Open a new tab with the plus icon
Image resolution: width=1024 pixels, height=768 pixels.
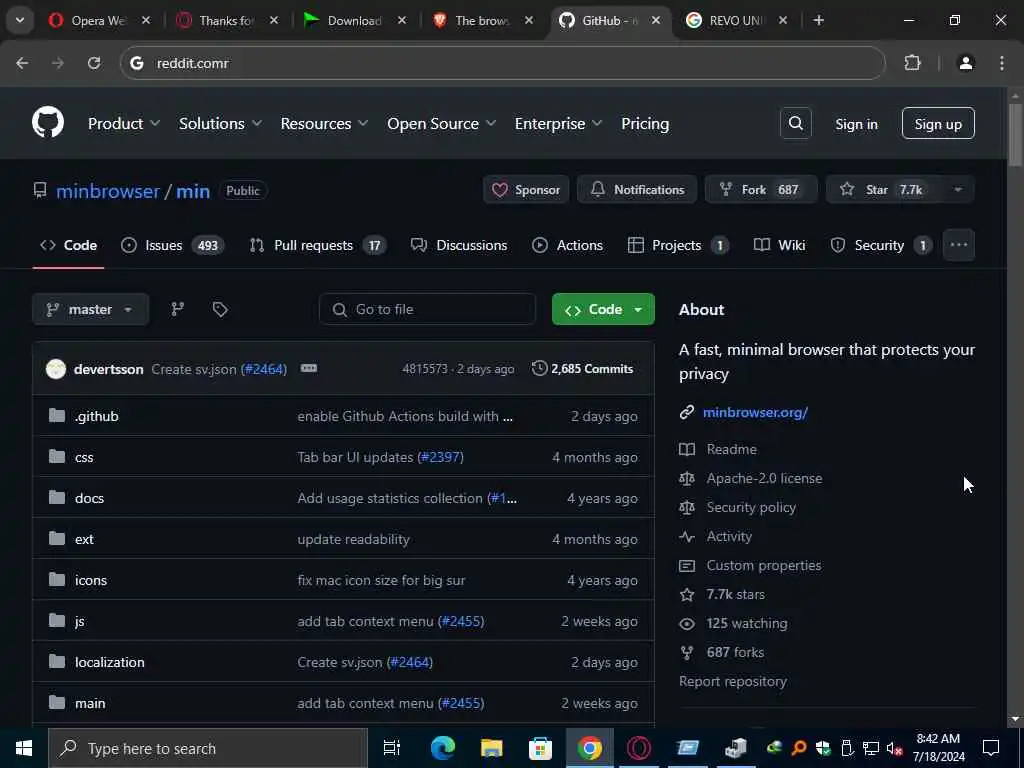pyautogui.click(x=818, y=20)
